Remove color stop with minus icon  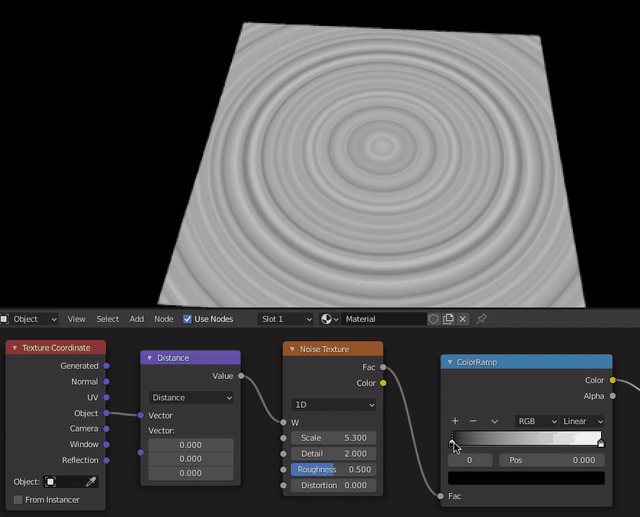[x=473, y=421]
